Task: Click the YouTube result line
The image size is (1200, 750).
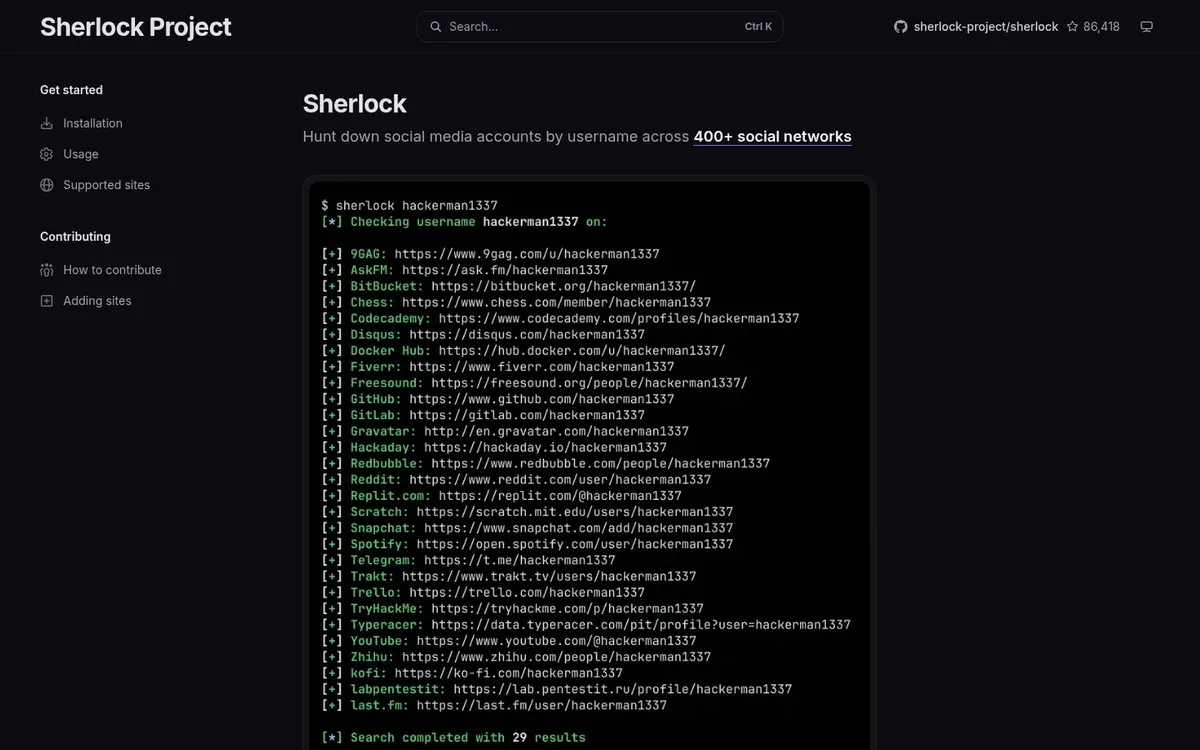Action: tap(509, 640)
